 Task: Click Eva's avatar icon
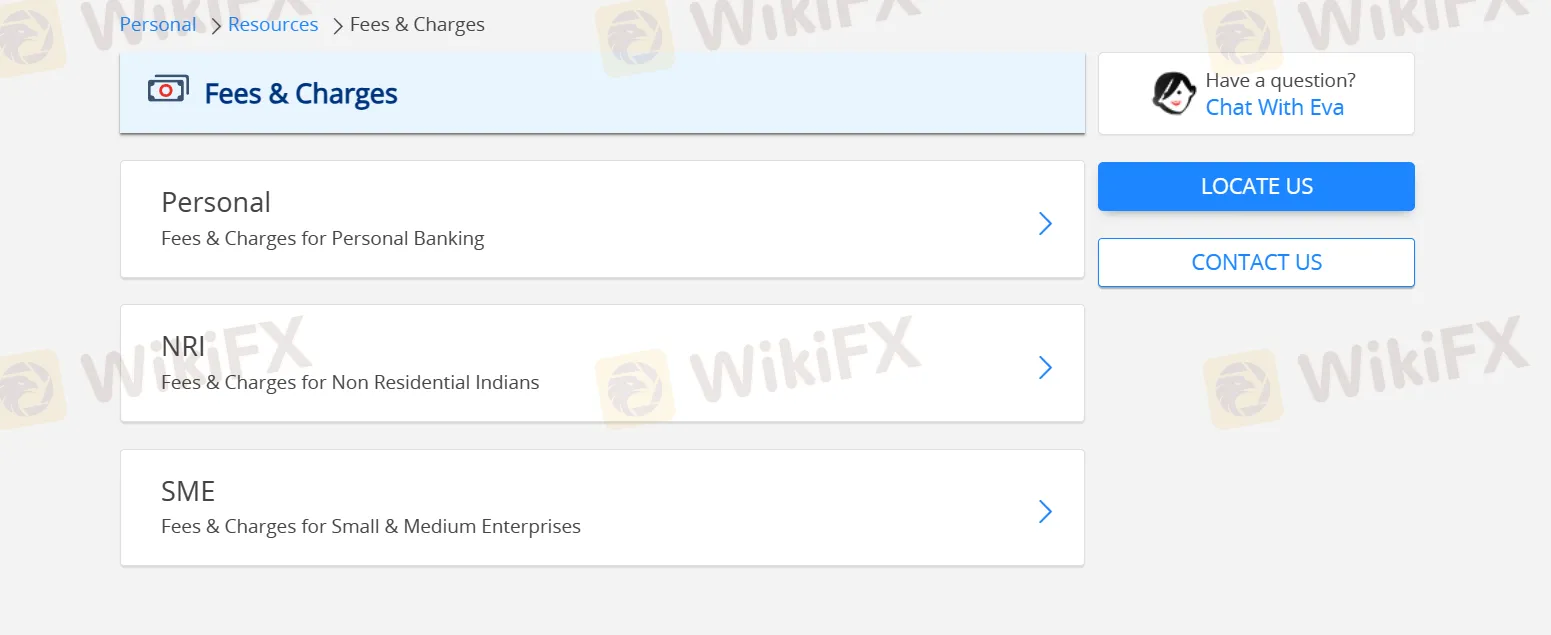(x=1174, y=93)
